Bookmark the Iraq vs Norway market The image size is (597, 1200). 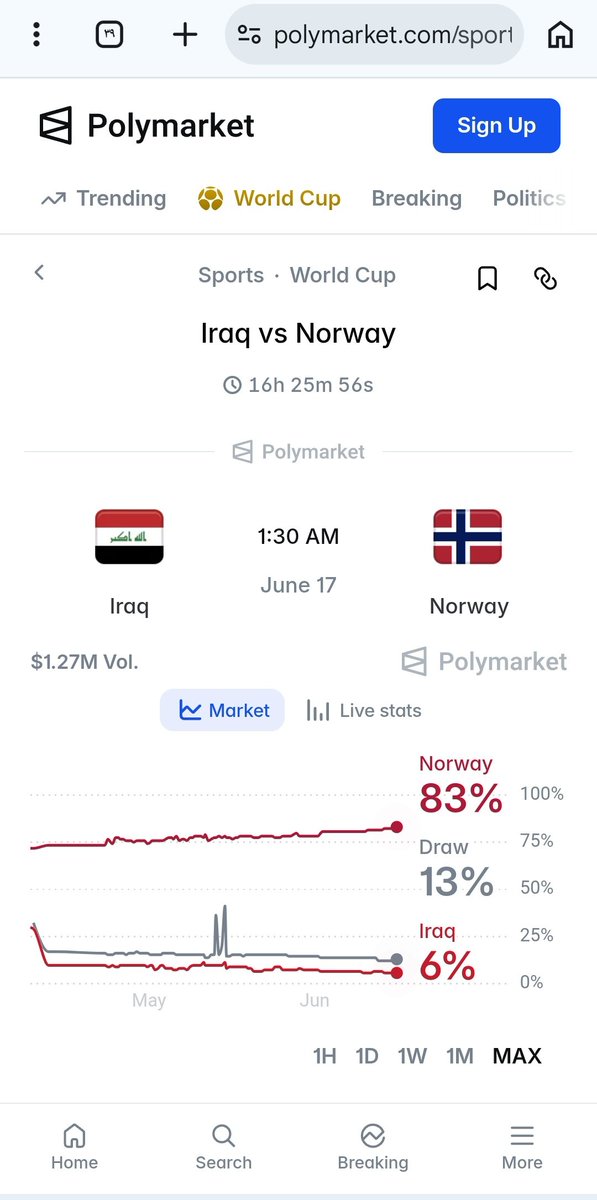point(487,278)
